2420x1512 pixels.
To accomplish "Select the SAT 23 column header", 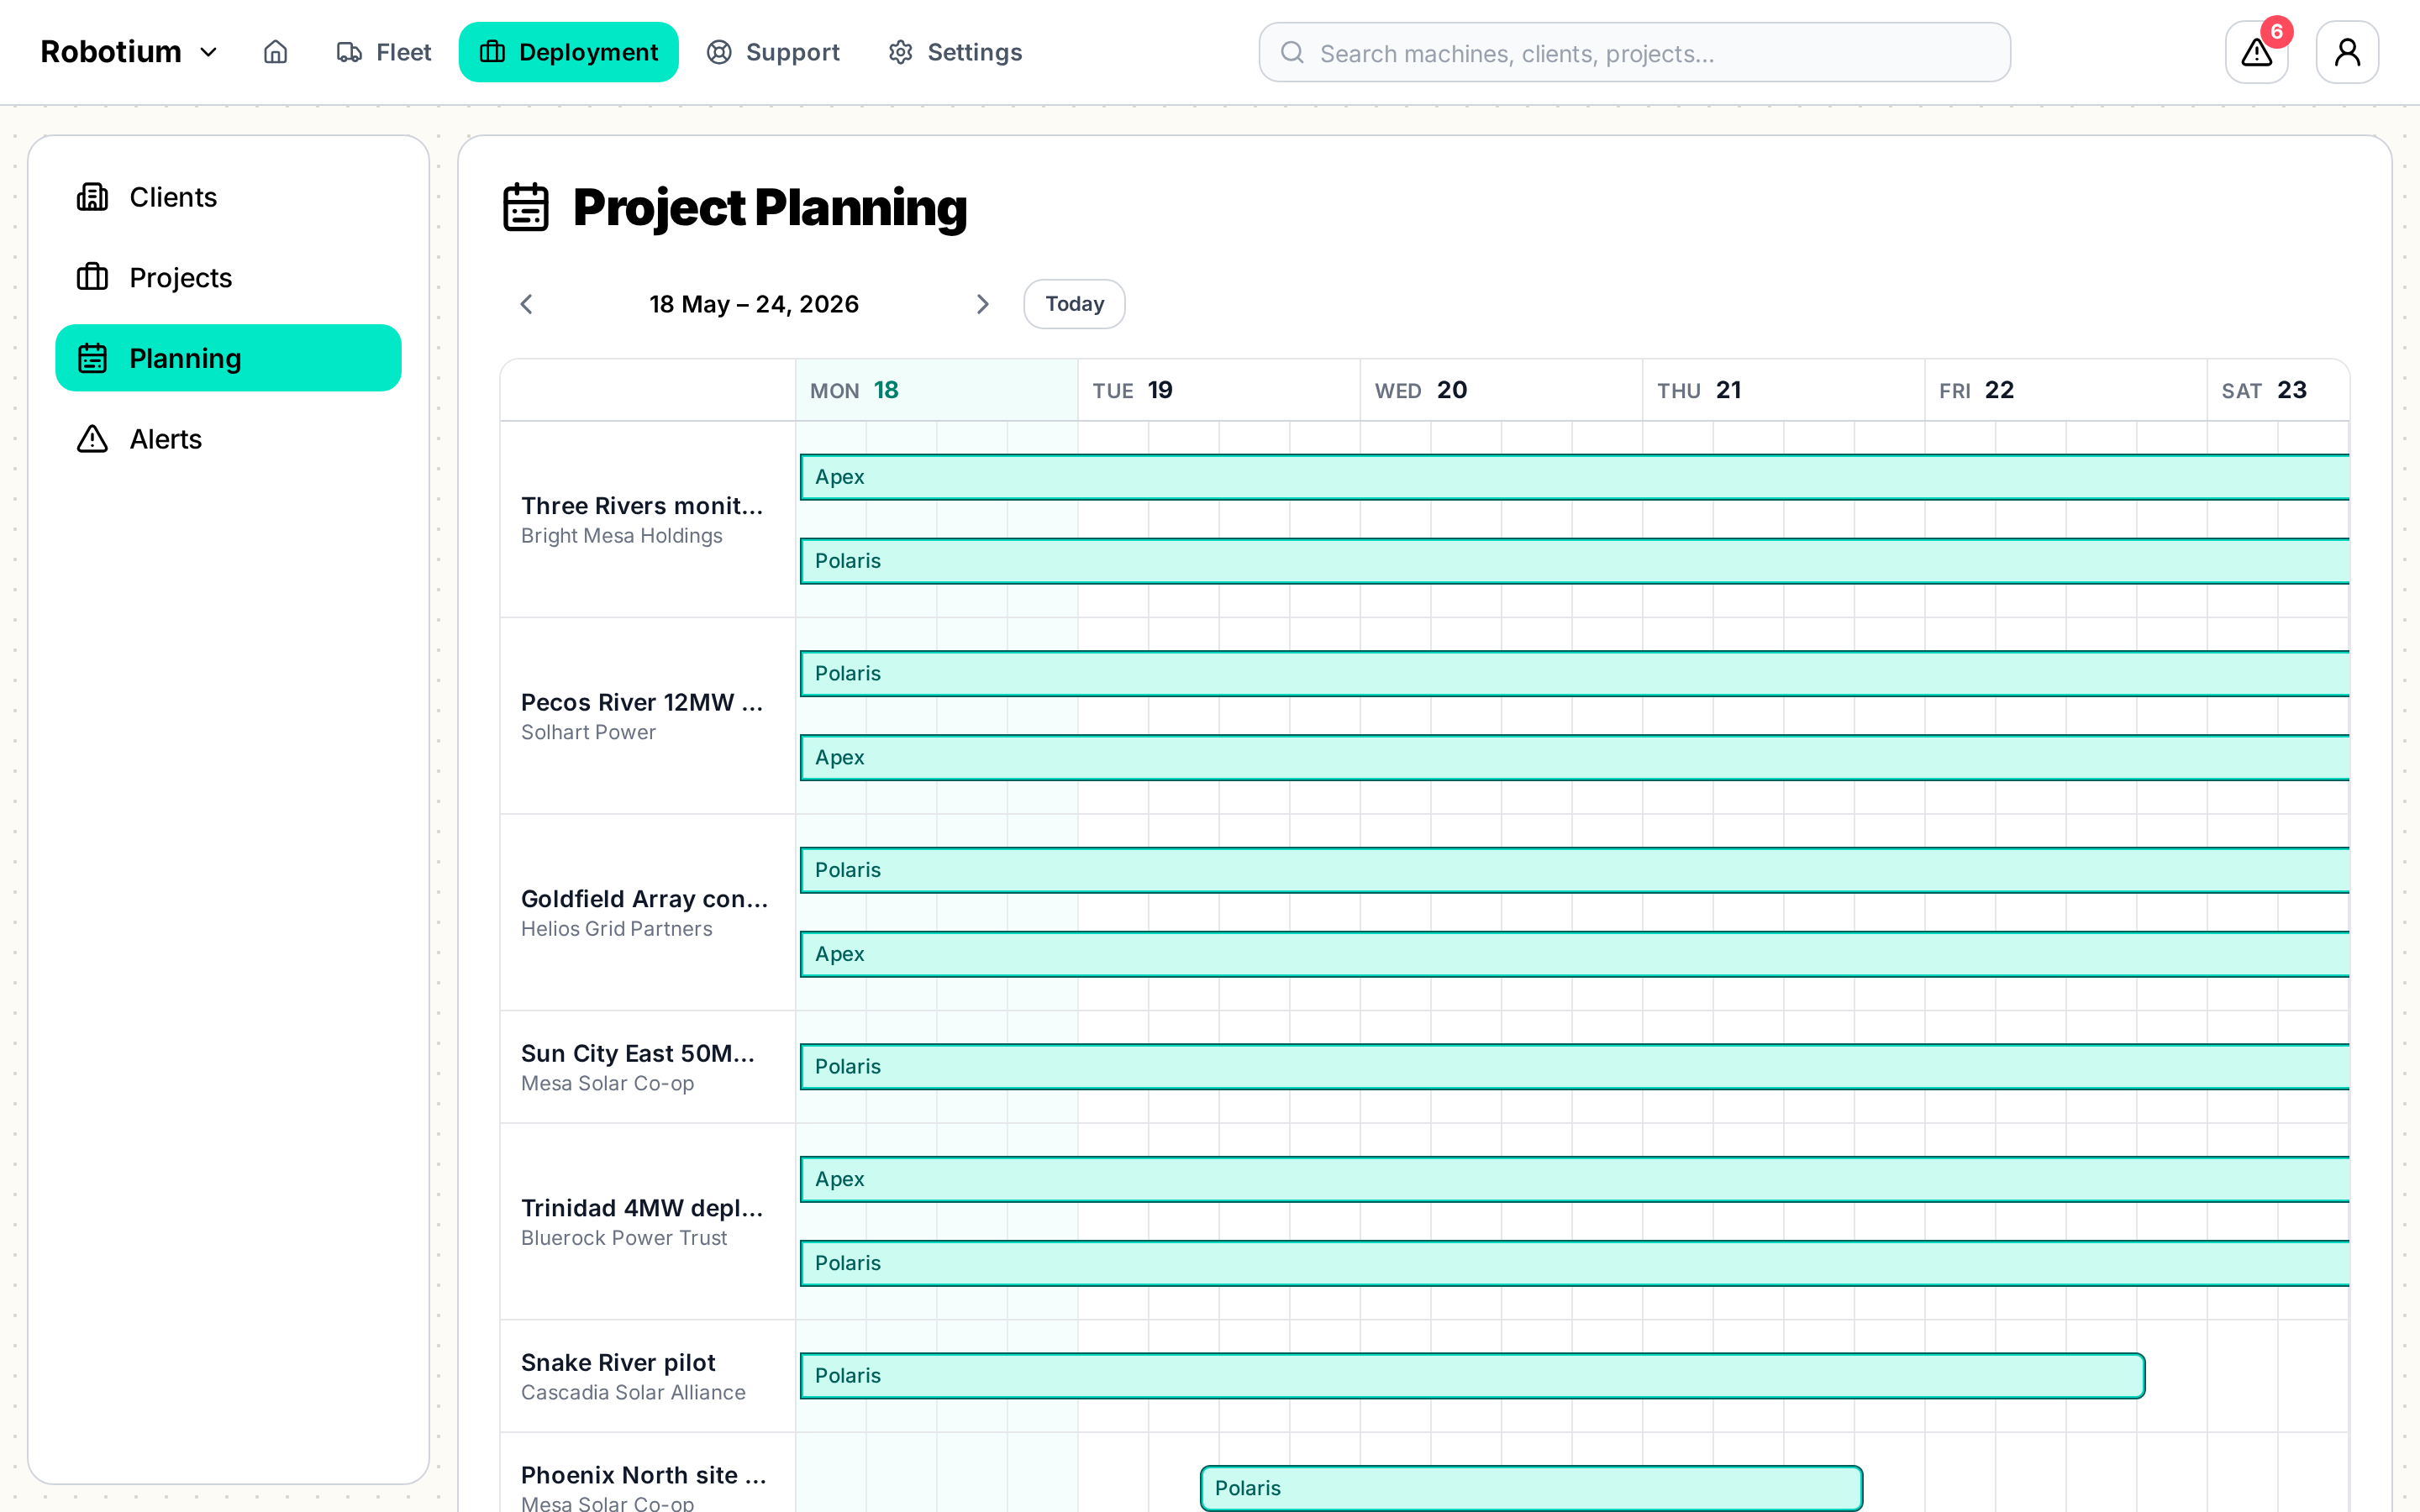I will coord(2278,390).
